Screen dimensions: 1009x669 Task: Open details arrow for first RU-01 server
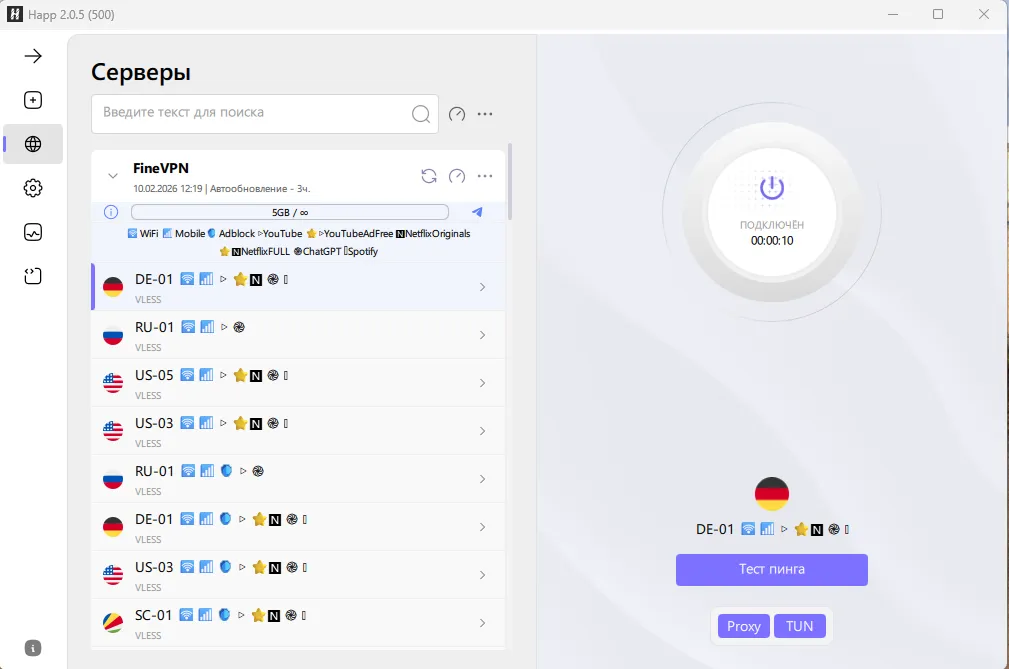click(482, 335)
